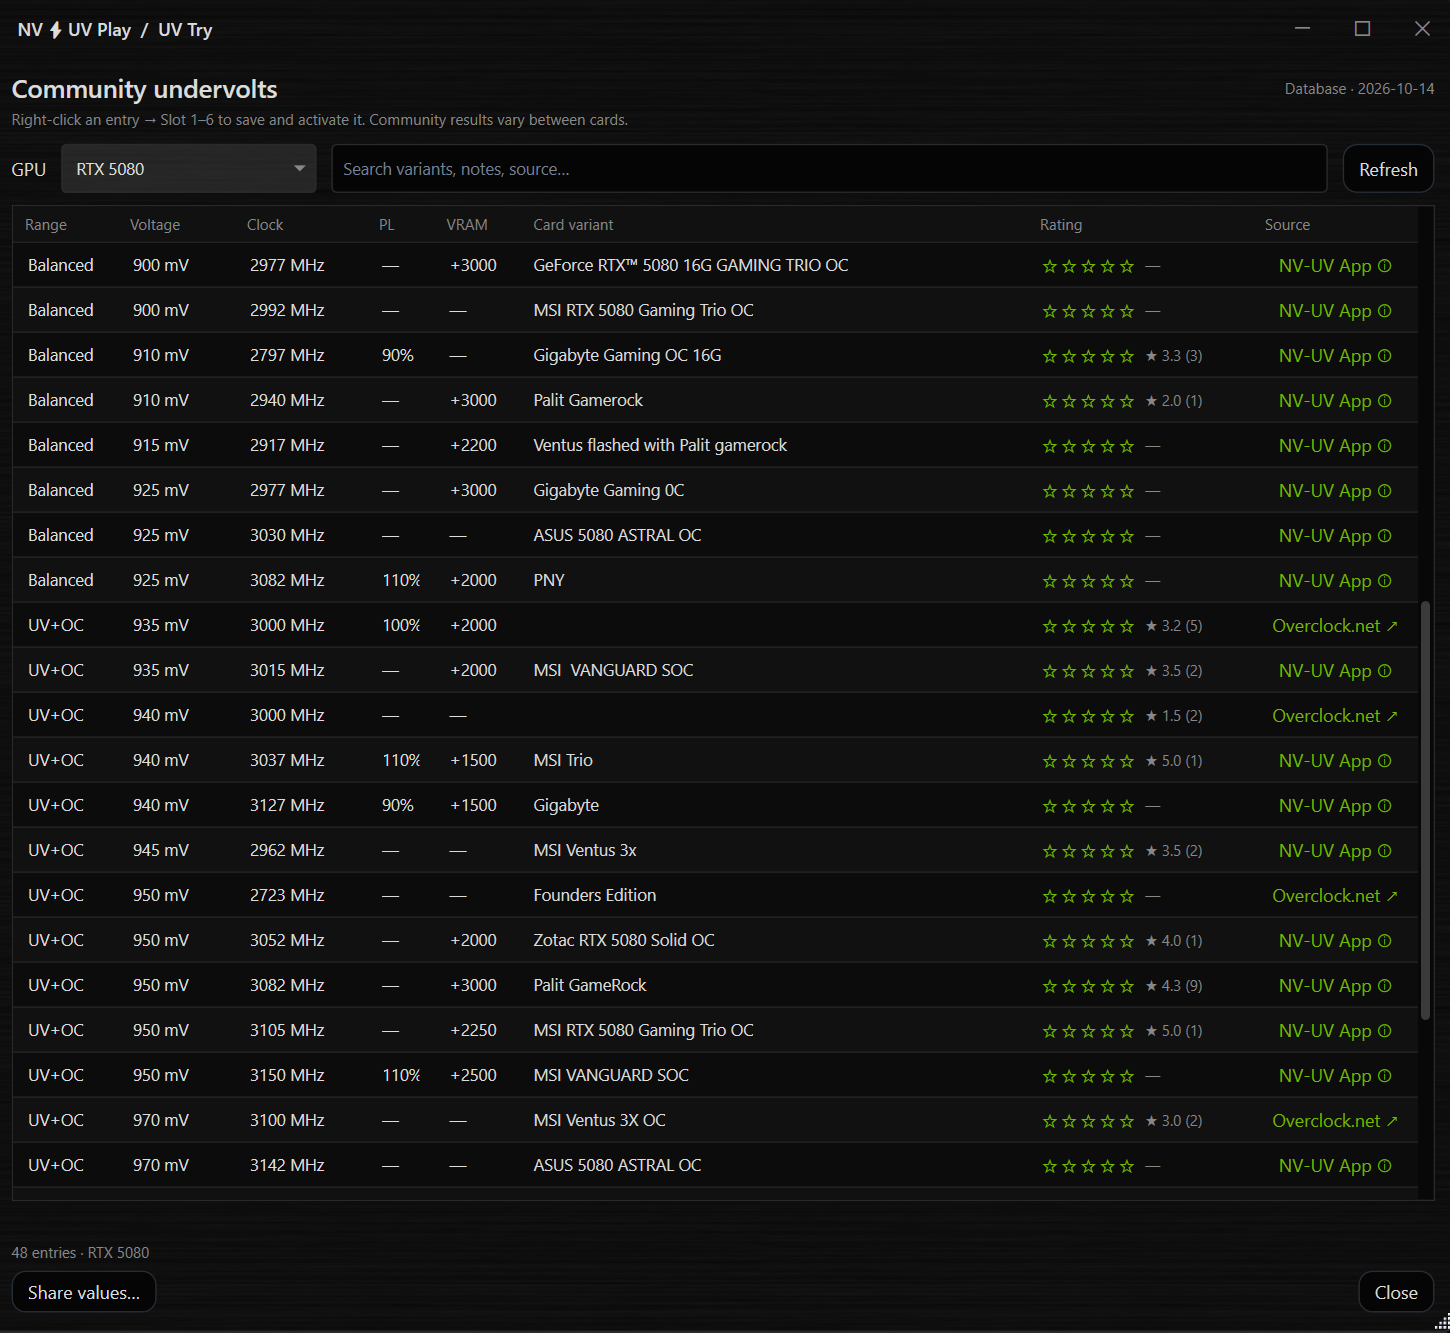Rate the 3105 MHz Gaming Trio entry five stars

click(1127, 1031)
